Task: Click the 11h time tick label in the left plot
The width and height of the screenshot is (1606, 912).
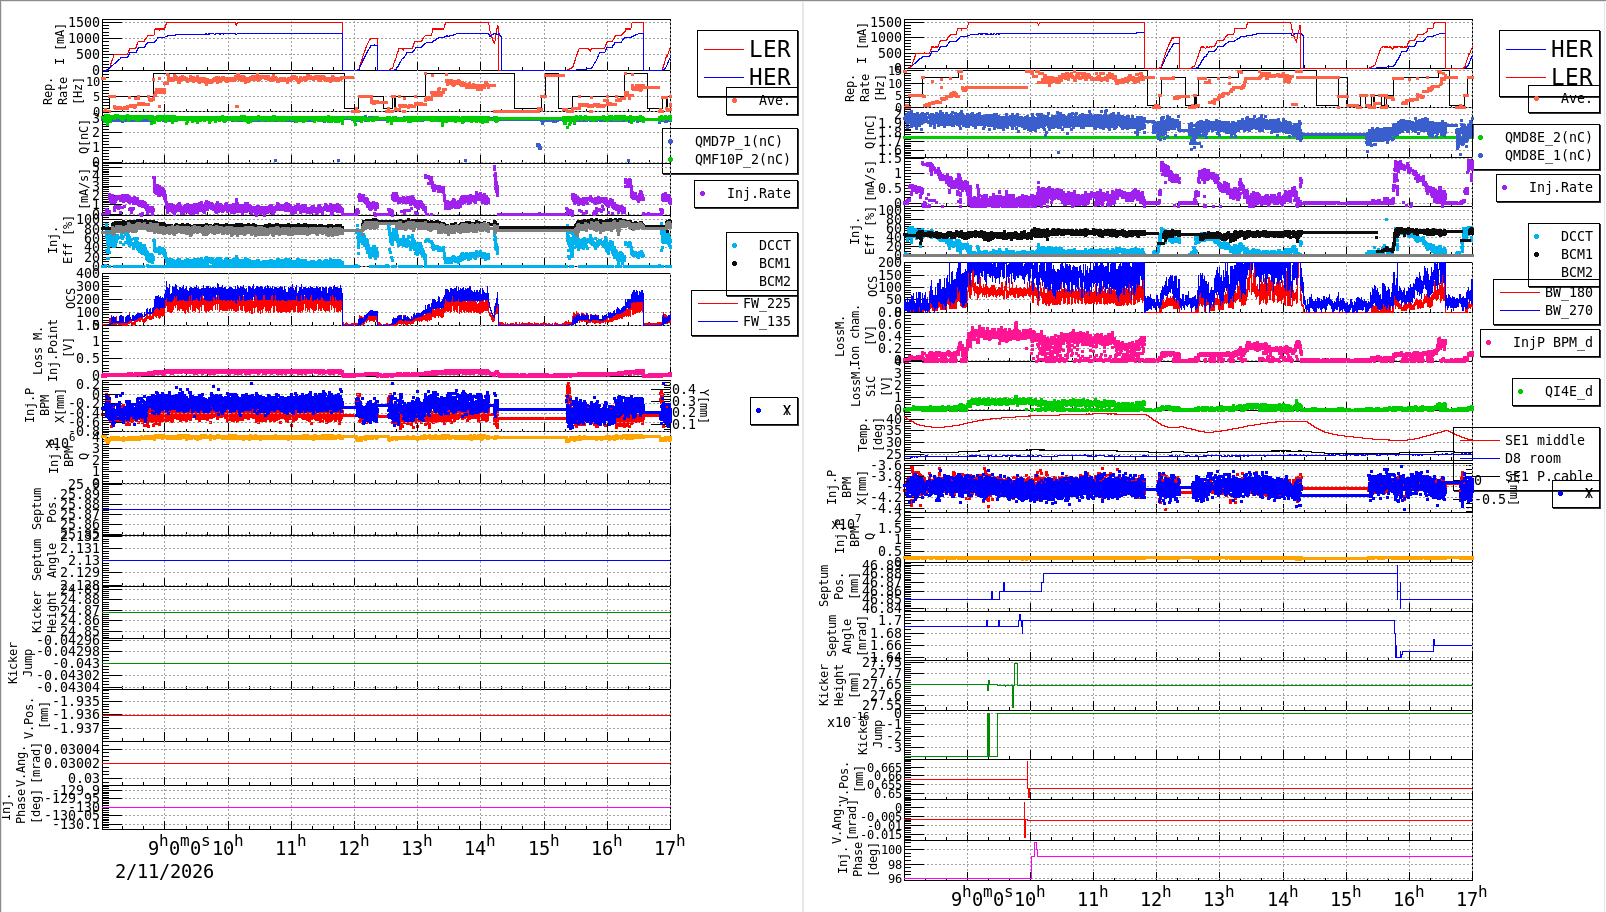Action: 291,847
